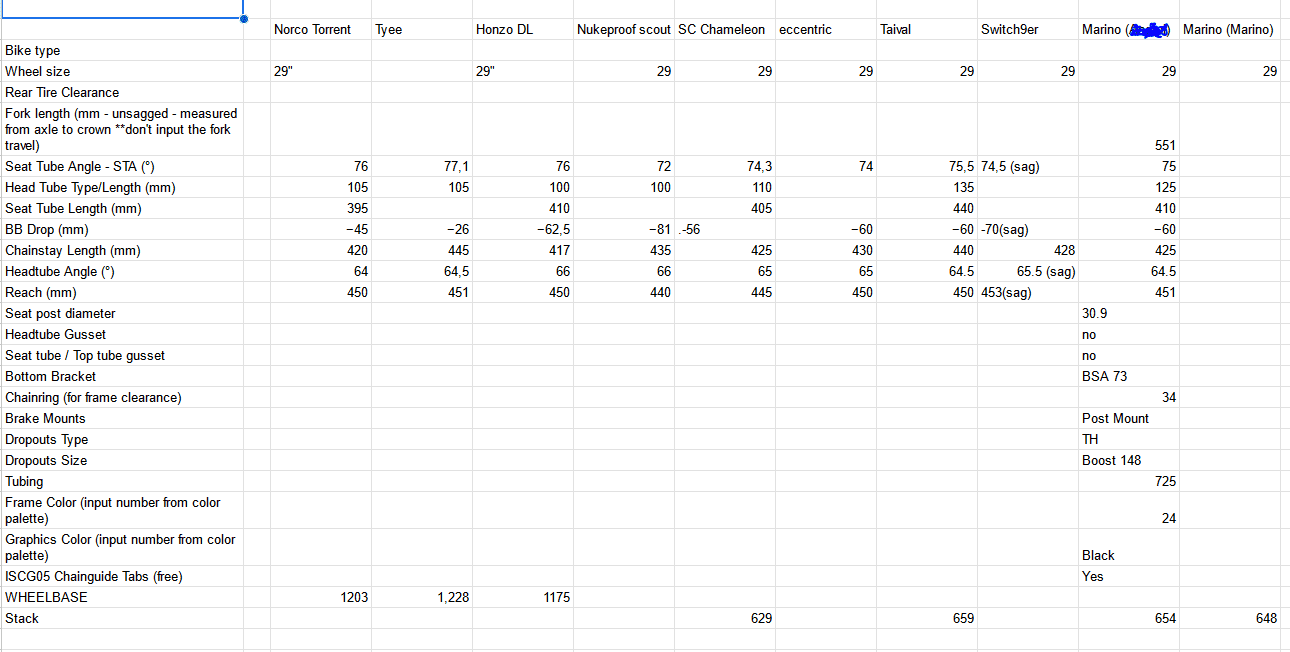The image size is (1290, 652).
Task: Select the '74,5 (sag)' cell
Action: [1028, 167]
